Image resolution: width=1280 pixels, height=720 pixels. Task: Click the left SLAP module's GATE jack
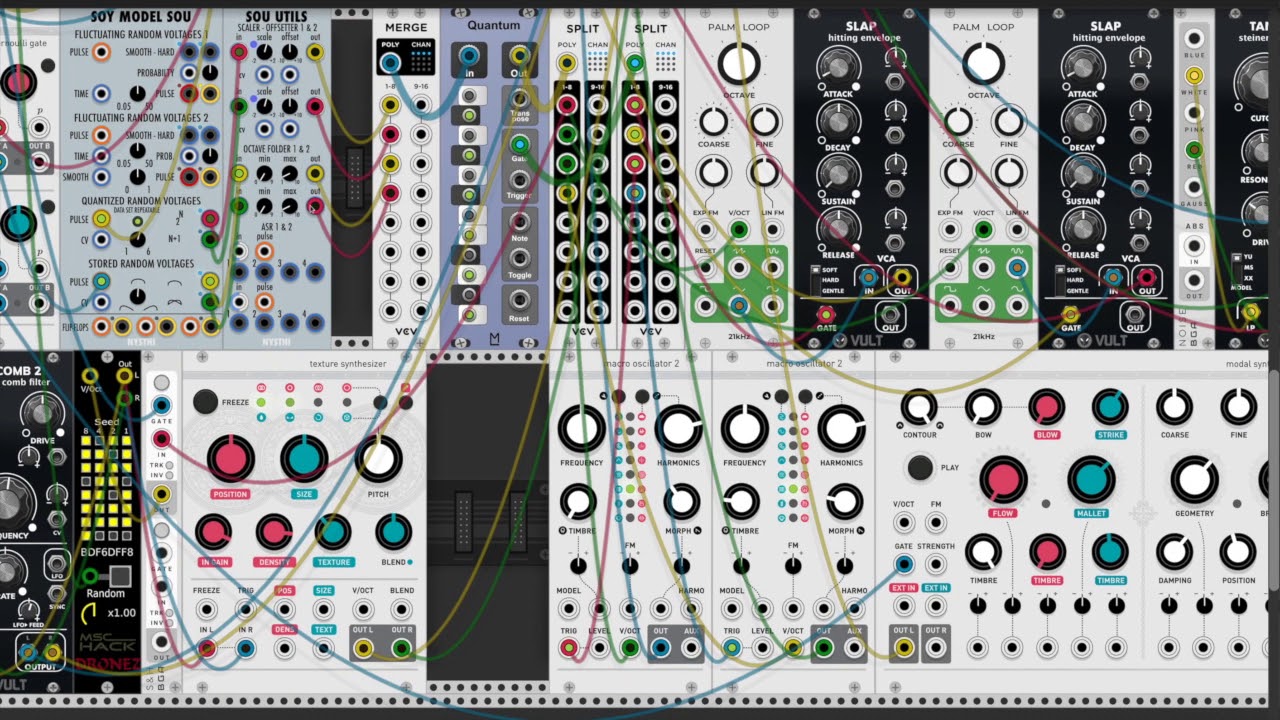(827, 316)
